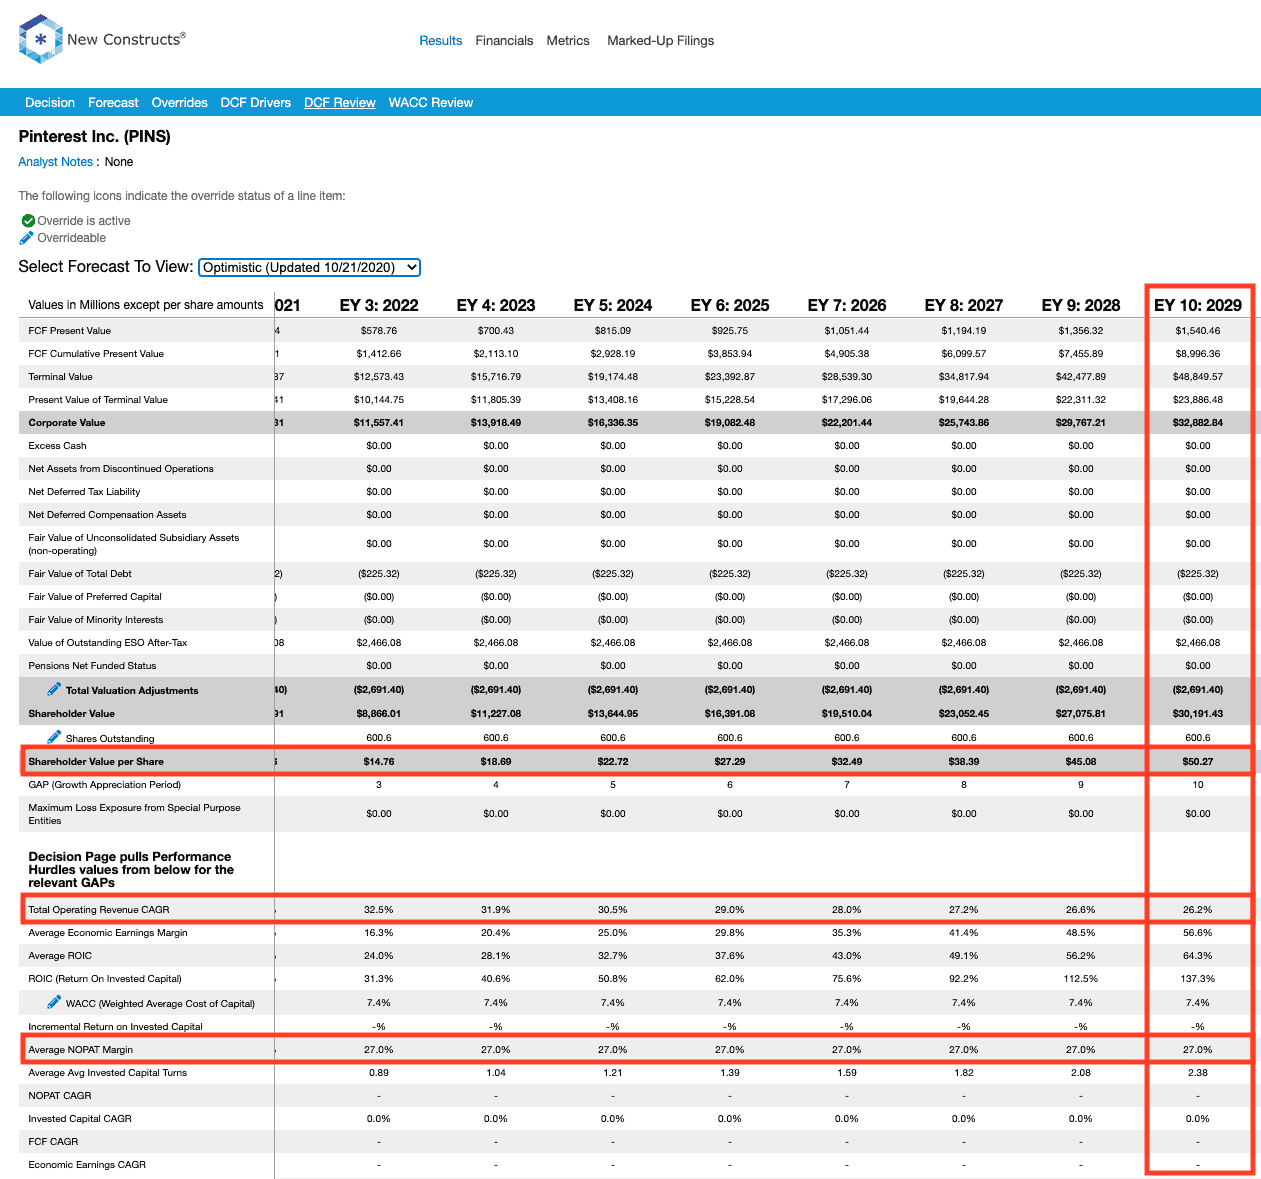Click the $50.27 Shareholder Value per Share cell
This screenshot has height=1179, width=1261.
(x=1198, y=762)
